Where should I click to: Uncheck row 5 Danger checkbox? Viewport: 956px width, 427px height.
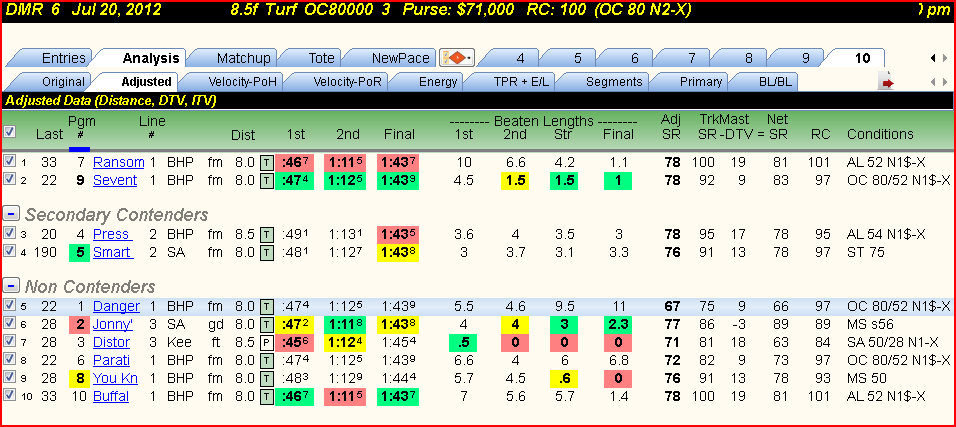click(9, 306)
